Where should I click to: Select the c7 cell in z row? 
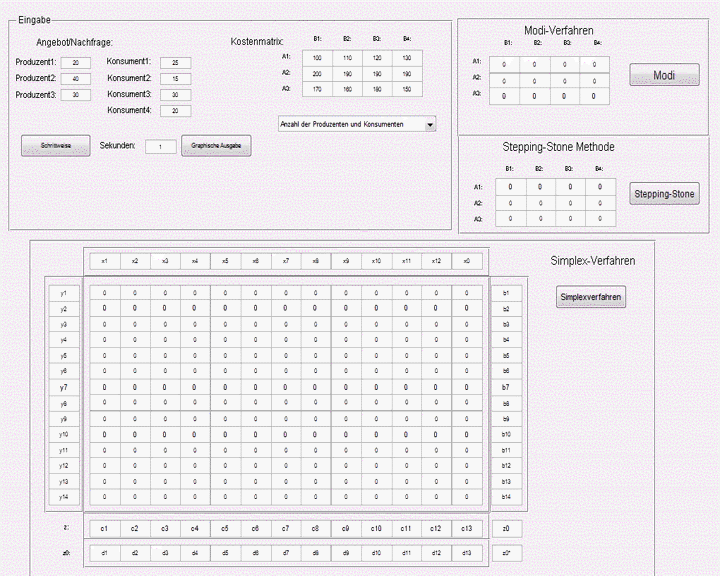coord(286,529)
